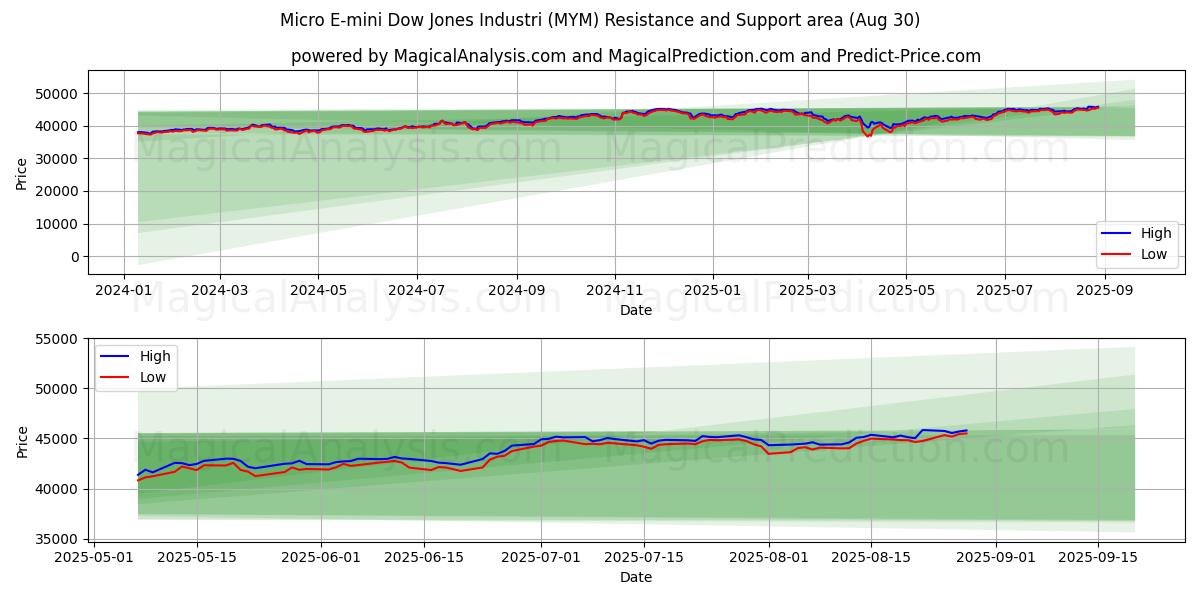The height and width of the screenshot is (600, 1200).
Task: Click the '2025-07-01' tick label
Action: 541,558
